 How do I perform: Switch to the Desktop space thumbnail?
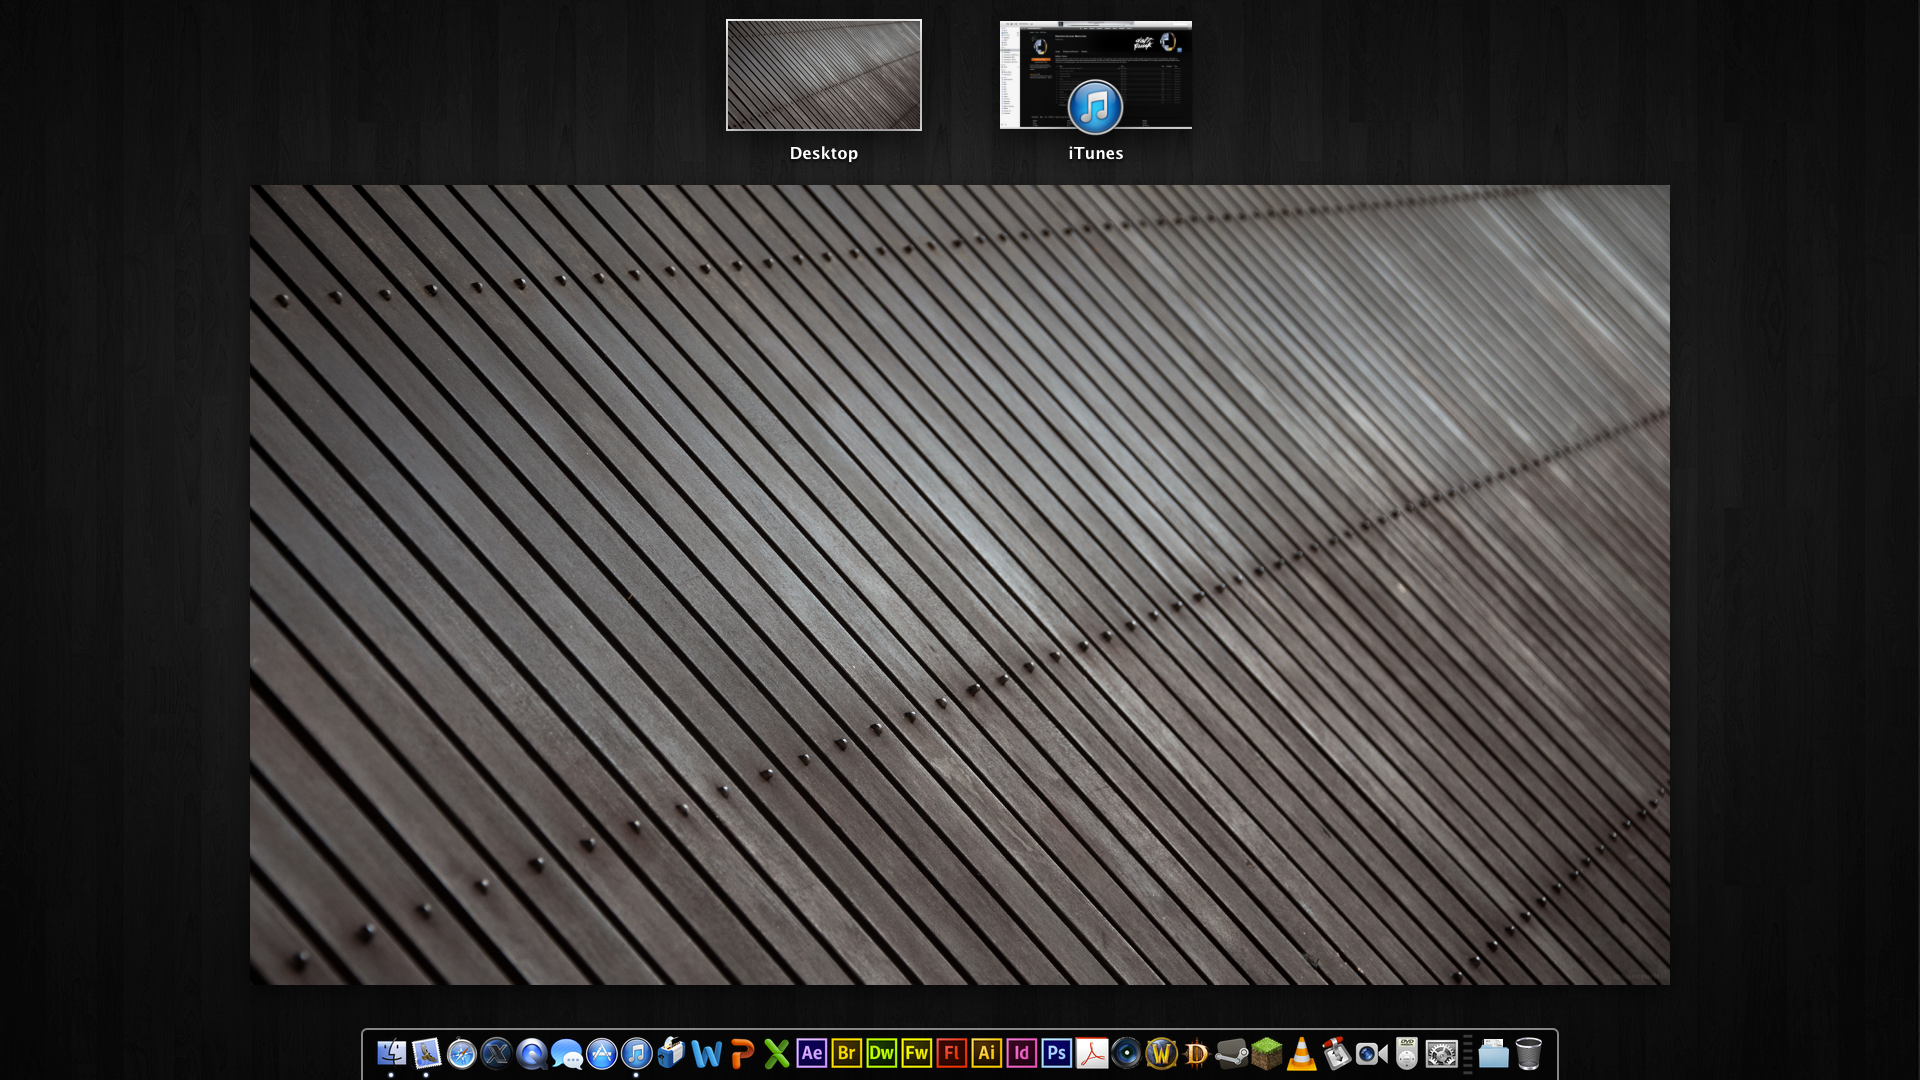[x=824, y=75]
